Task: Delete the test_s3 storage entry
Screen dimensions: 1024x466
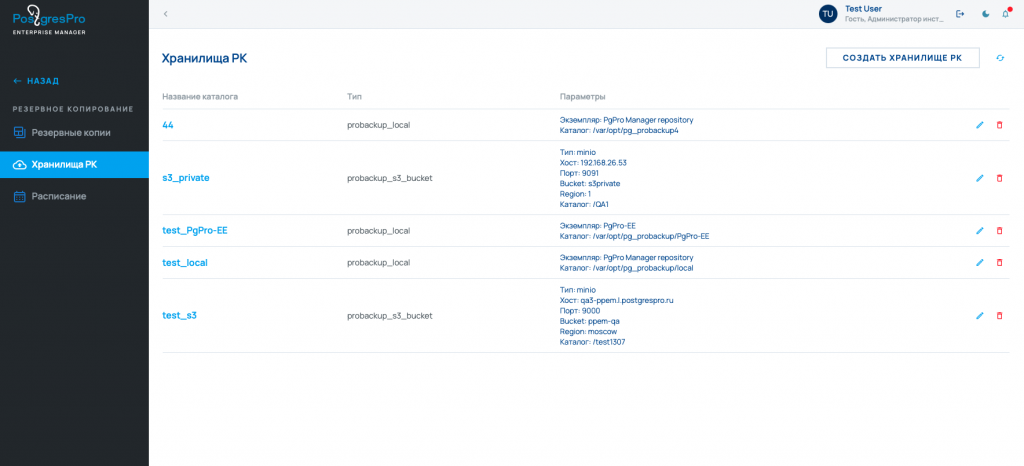Action: pos(999,315)
